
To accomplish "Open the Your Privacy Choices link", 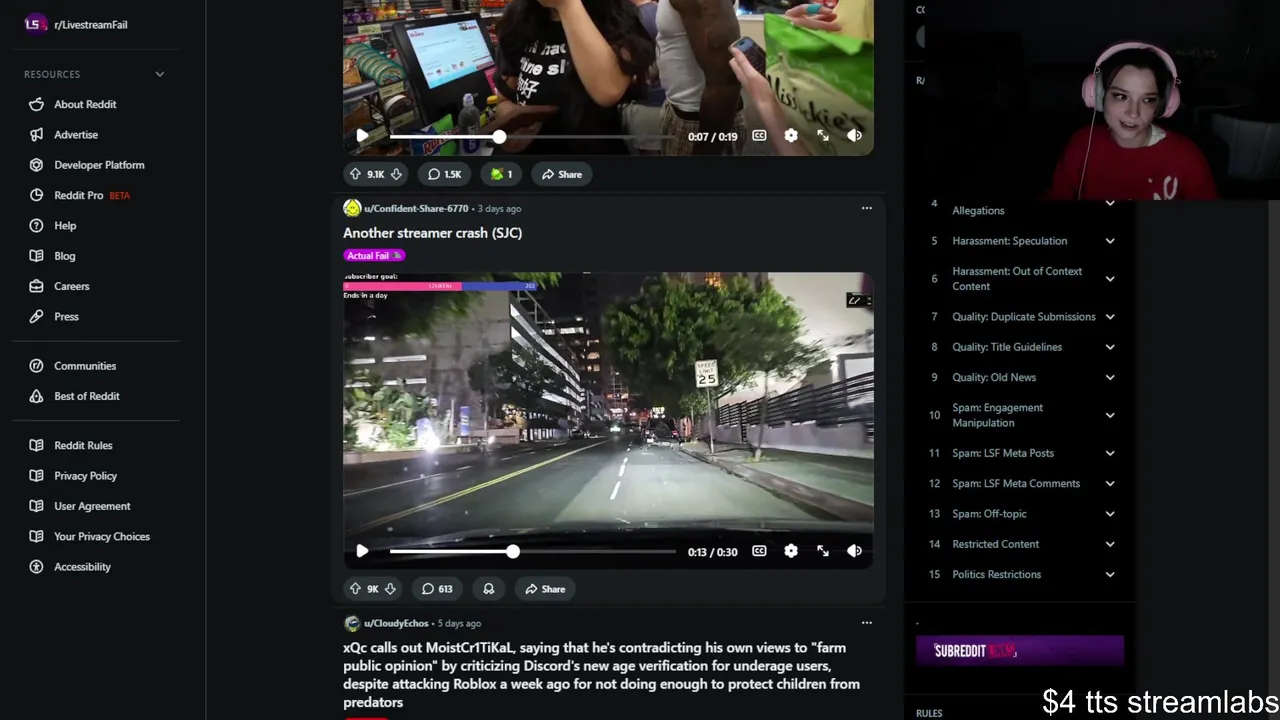I will click(x=102, y=536).
